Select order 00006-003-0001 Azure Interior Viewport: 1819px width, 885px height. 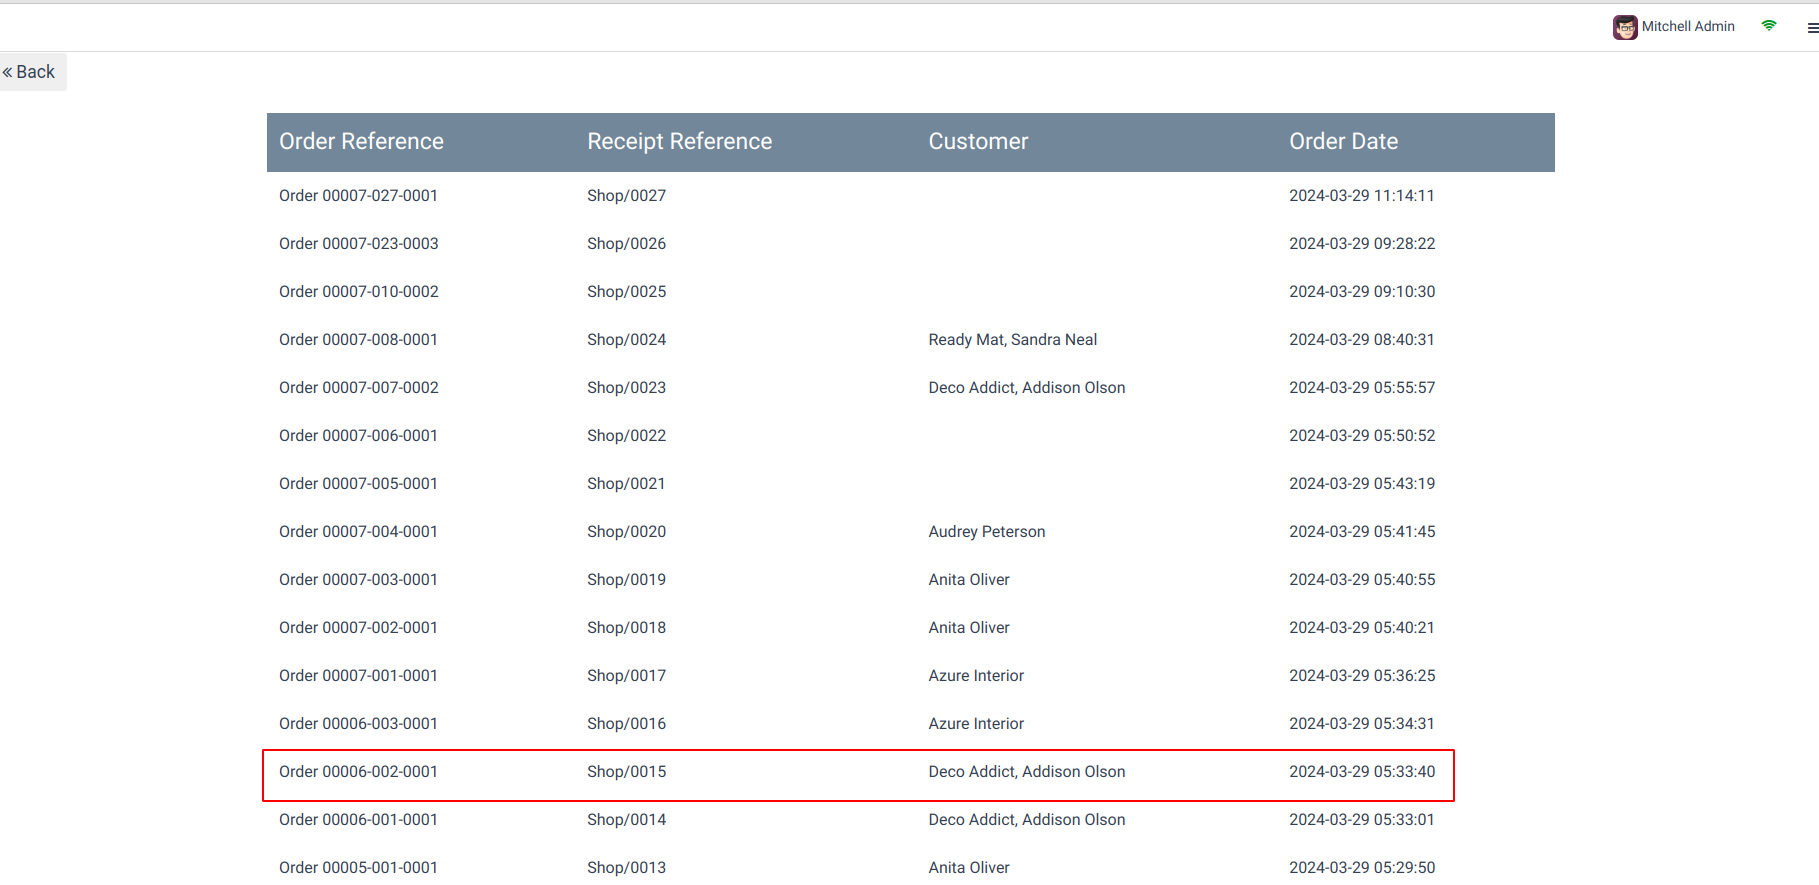[x=910, y=724]
